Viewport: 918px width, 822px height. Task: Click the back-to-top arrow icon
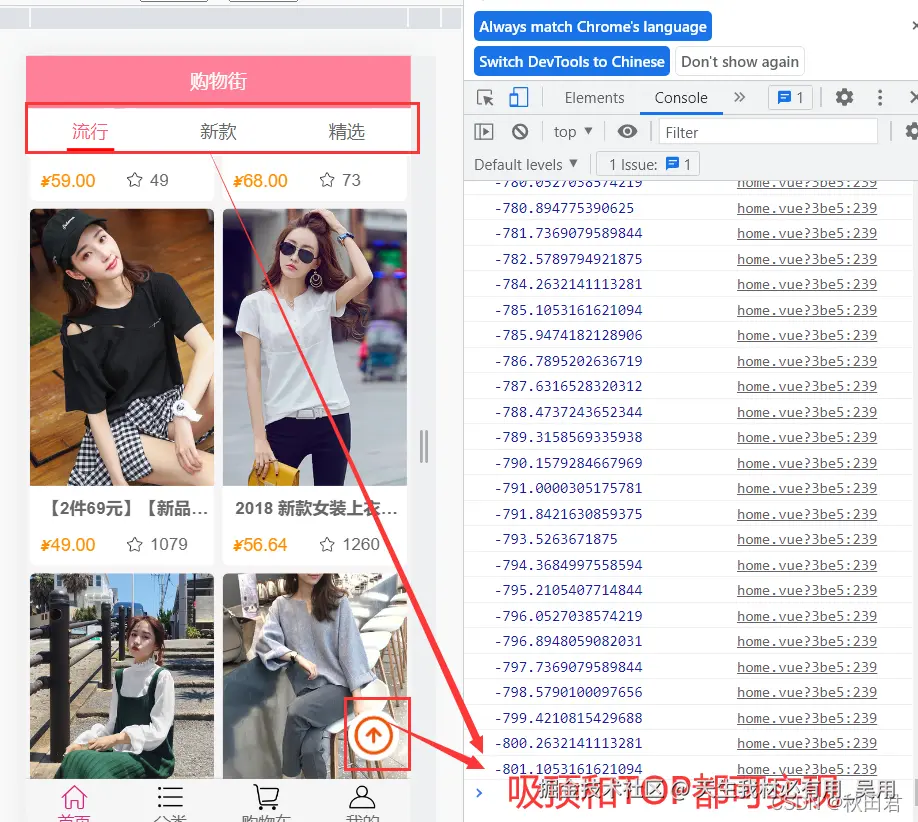pyautogui.click(x=374, y=734)
